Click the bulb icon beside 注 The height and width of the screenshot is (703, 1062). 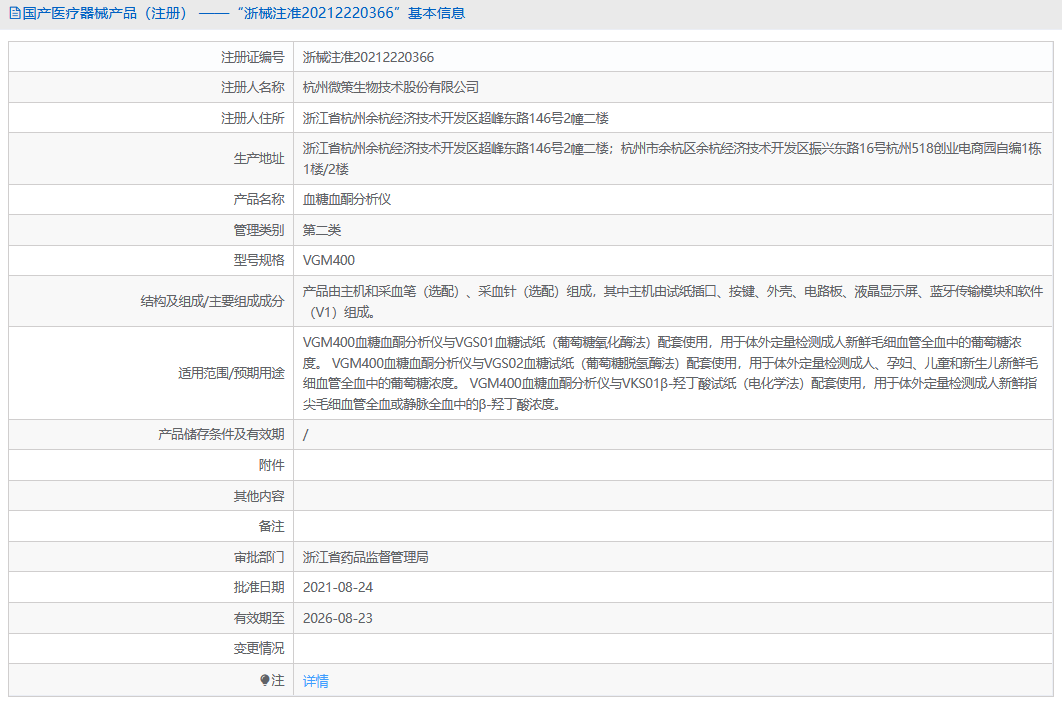[x=265, y=680]
